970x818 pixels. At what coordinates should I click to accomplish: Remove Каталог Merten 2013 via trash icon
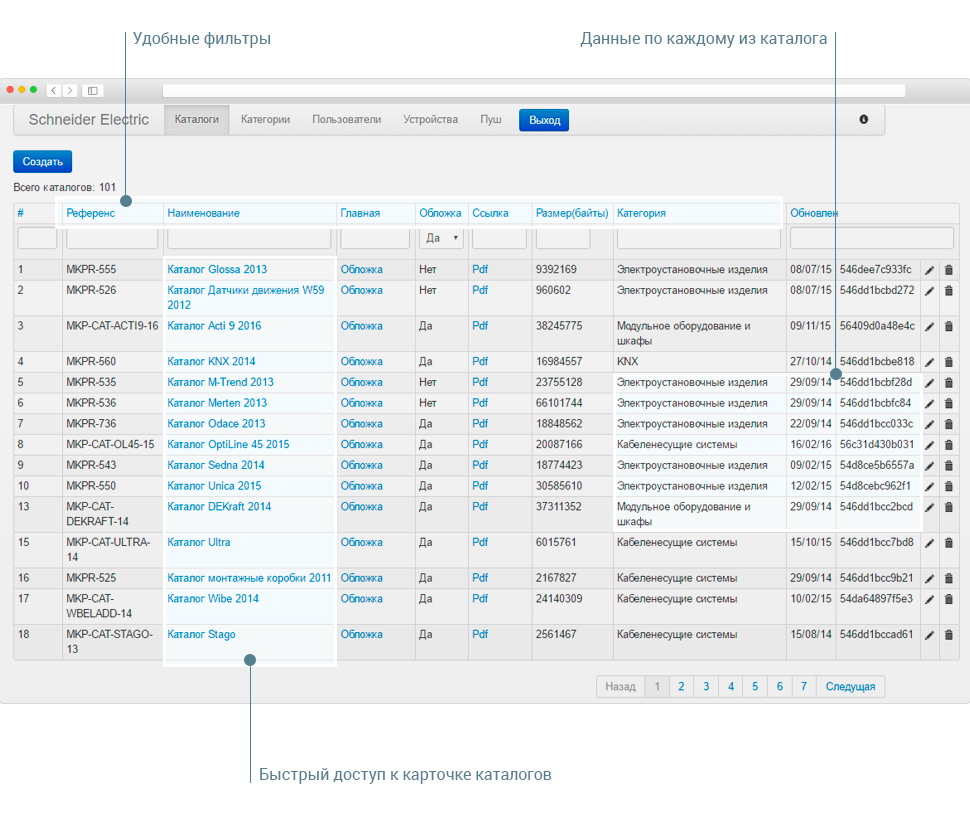point(948,403)
